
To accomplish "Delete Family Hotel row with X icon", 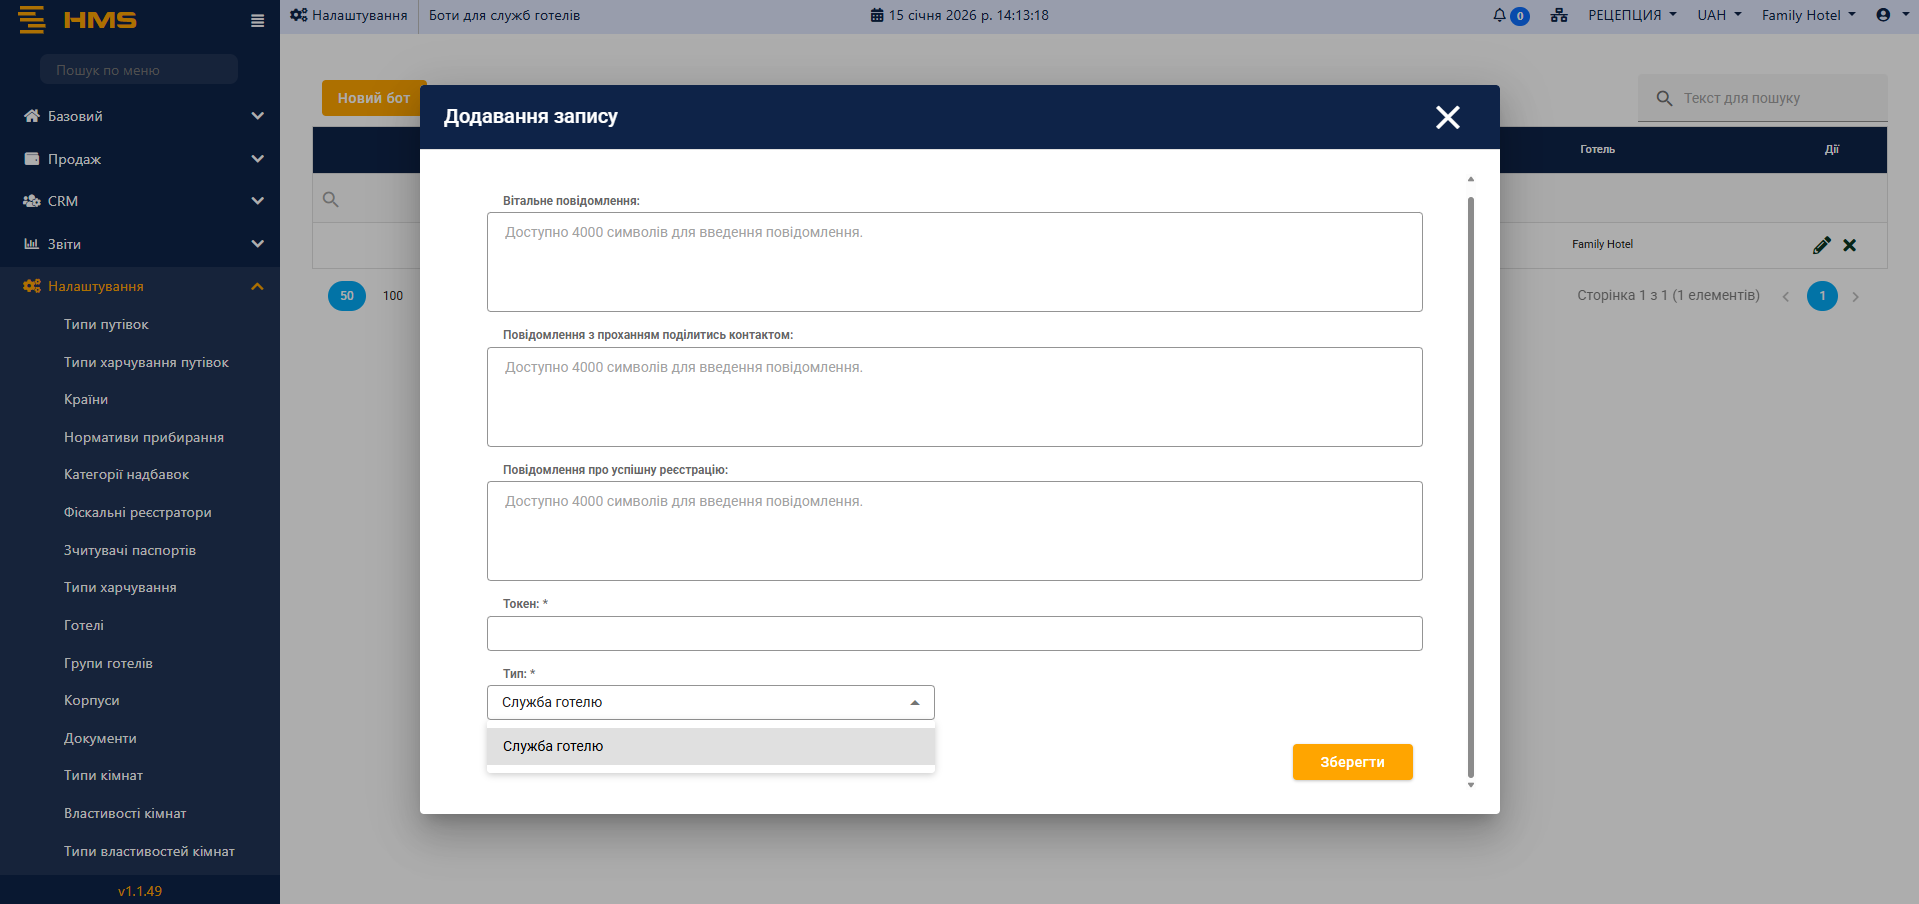I will pos(1849,245).
